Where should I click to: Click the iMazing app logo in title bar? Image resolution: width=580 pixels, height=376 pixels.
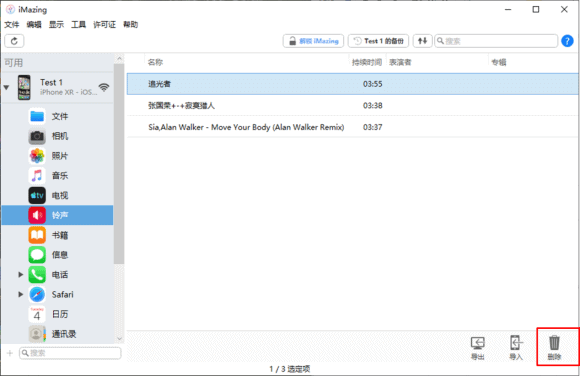(10, 9)
